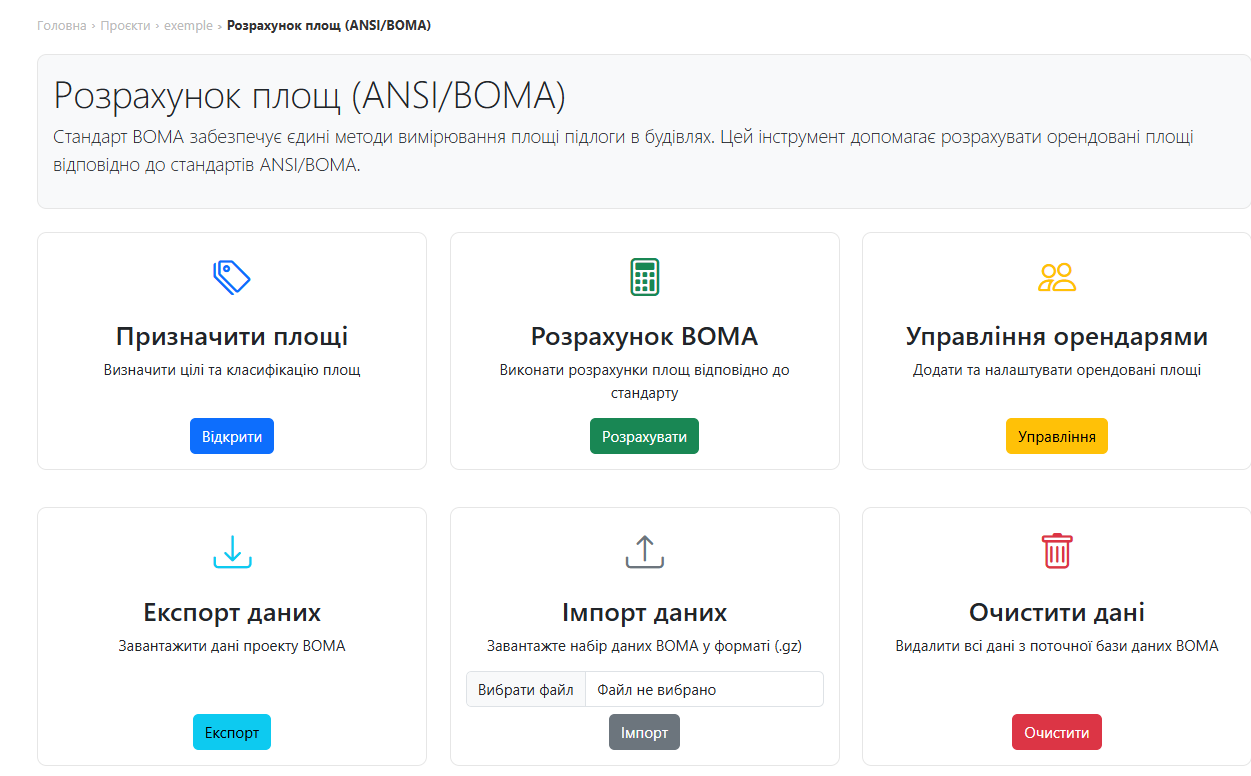Click text Завантажте набір даних BOMA у форматі (.gz)

pyautogui.click(x=644, y=646)
